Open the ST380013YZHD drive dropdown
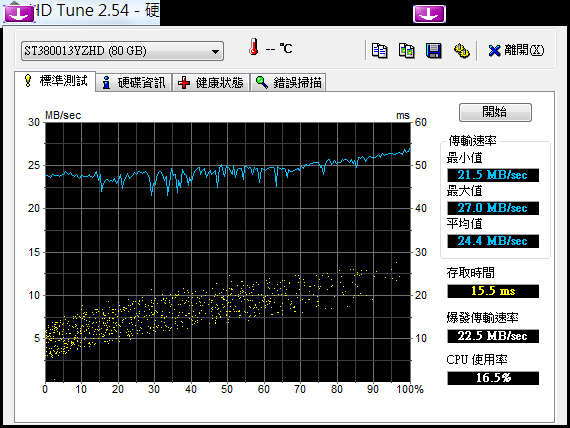 point(122,51)
